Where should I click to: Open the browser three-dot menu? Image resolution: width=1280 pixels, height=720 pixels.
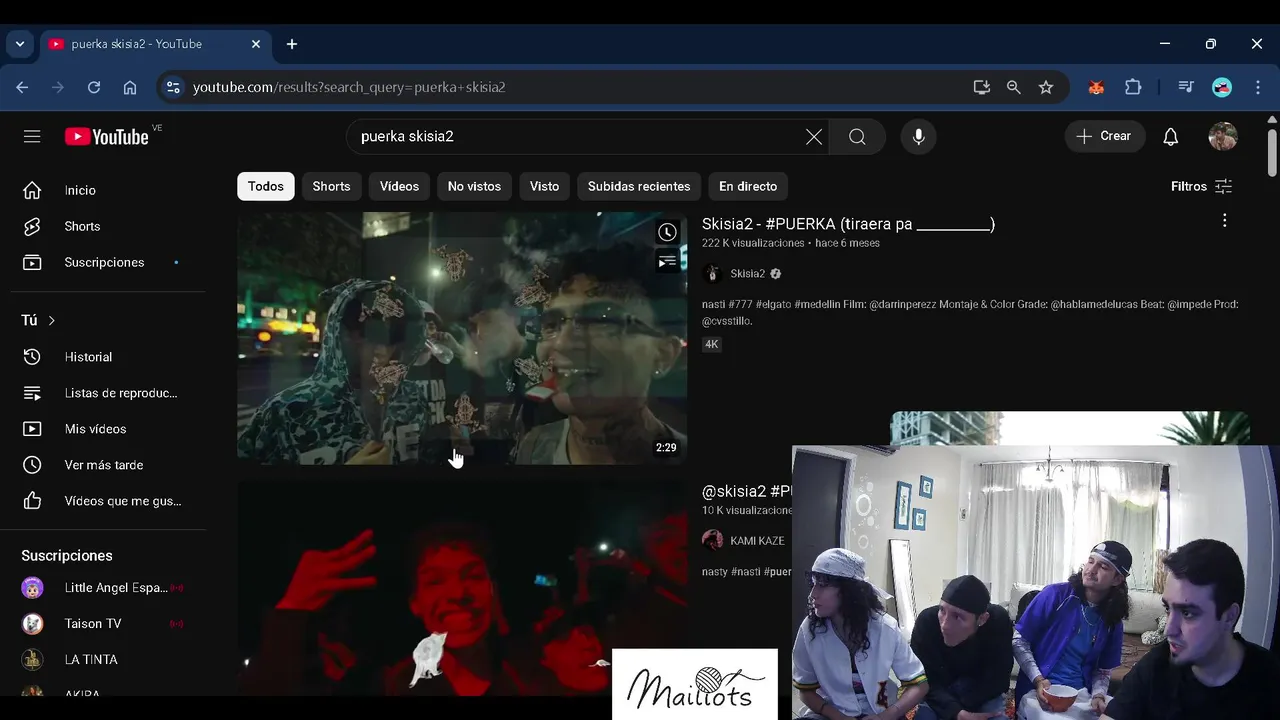pyautogui.click(x=1258, y=87)
